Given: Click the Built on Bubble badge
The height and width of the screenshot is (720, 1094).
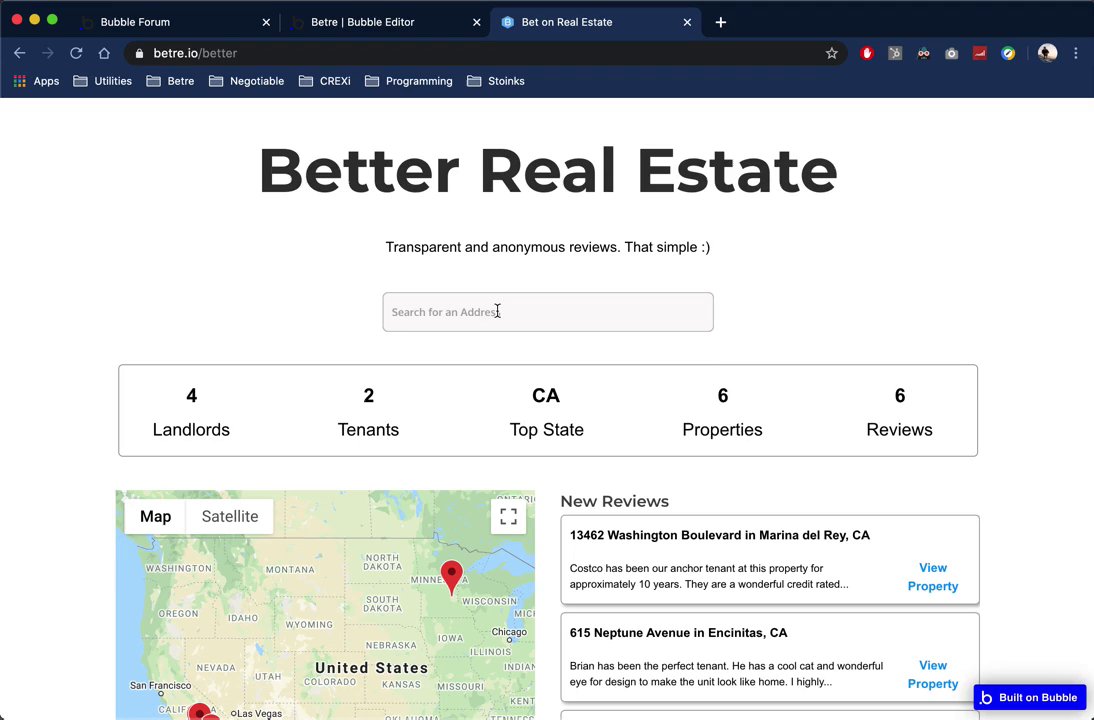Looking at the screenshot, I should pyautogui.click(x=1029, y=697).
